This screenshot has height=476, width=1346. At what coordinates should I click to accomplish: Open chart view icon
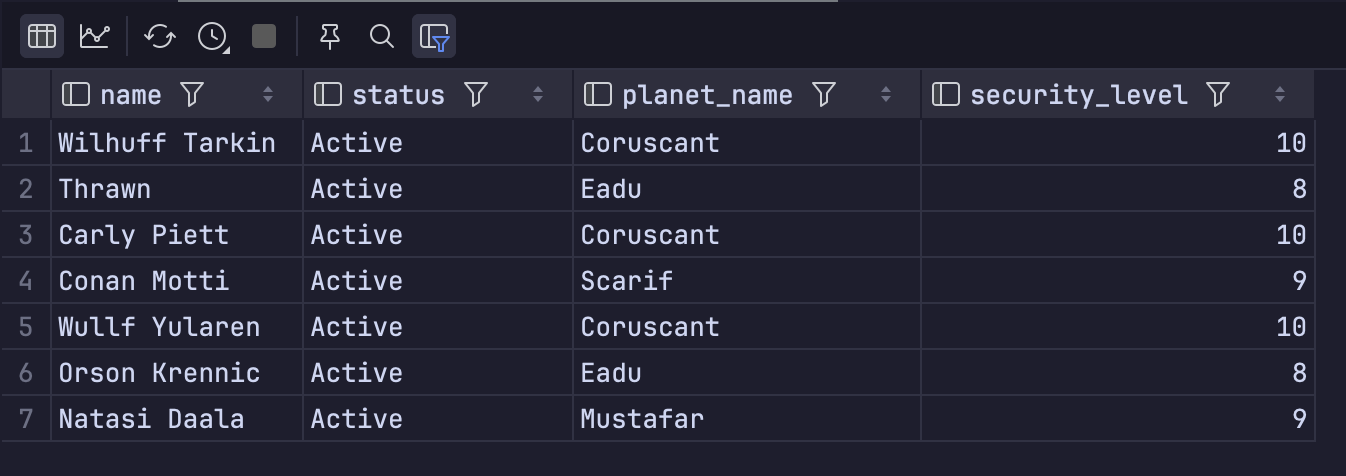point(94,37)
